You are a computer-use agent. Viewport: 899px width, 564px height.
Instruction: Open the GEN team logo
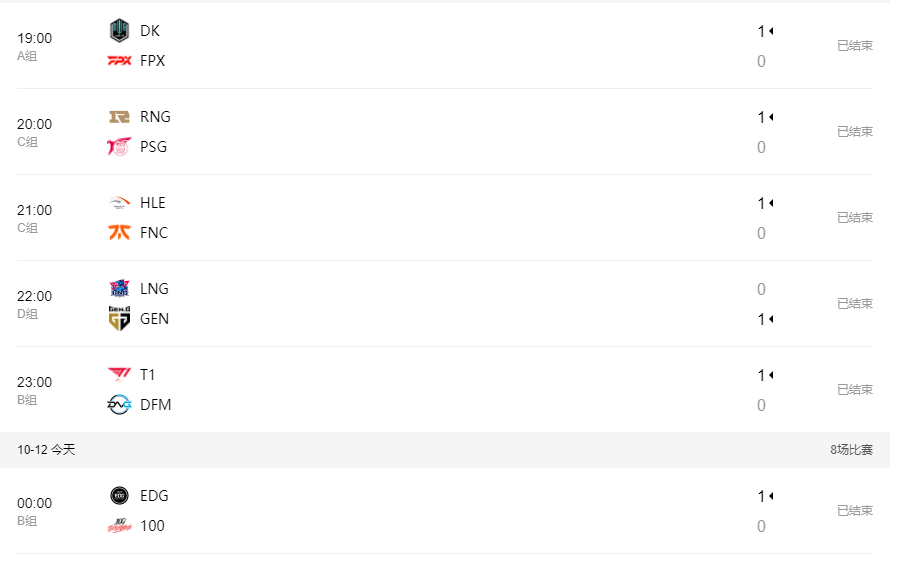[119, 318]
